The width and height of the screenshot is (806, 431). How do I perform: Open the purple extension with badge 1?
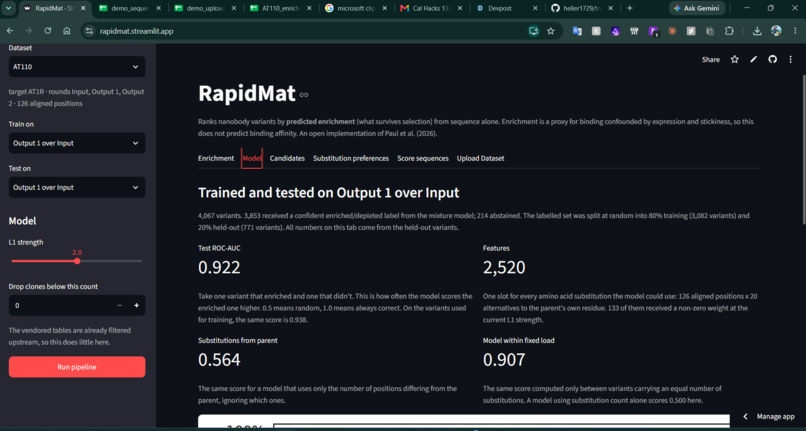point(653,31)
